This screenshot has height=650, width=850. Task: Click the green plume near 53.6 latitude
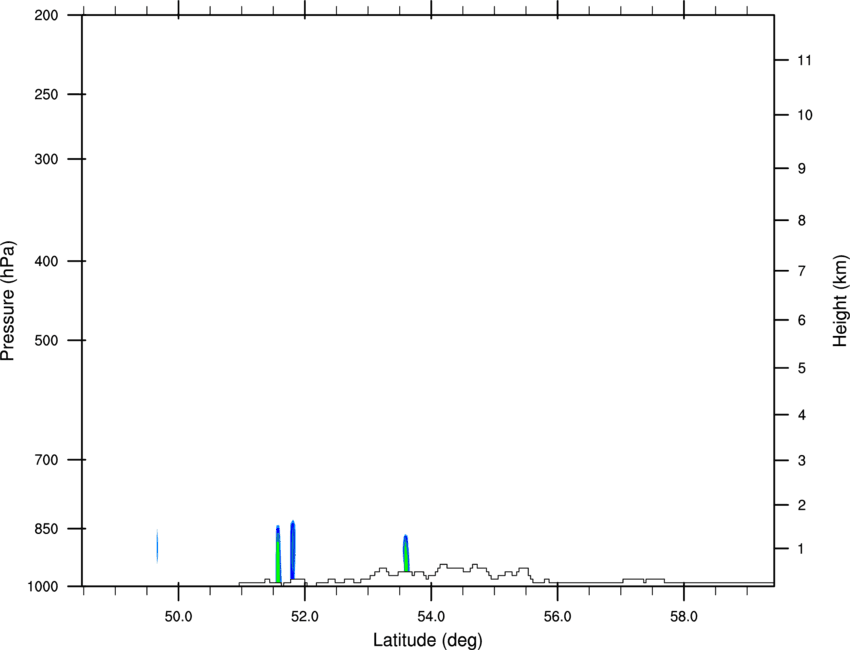point(405,554)
